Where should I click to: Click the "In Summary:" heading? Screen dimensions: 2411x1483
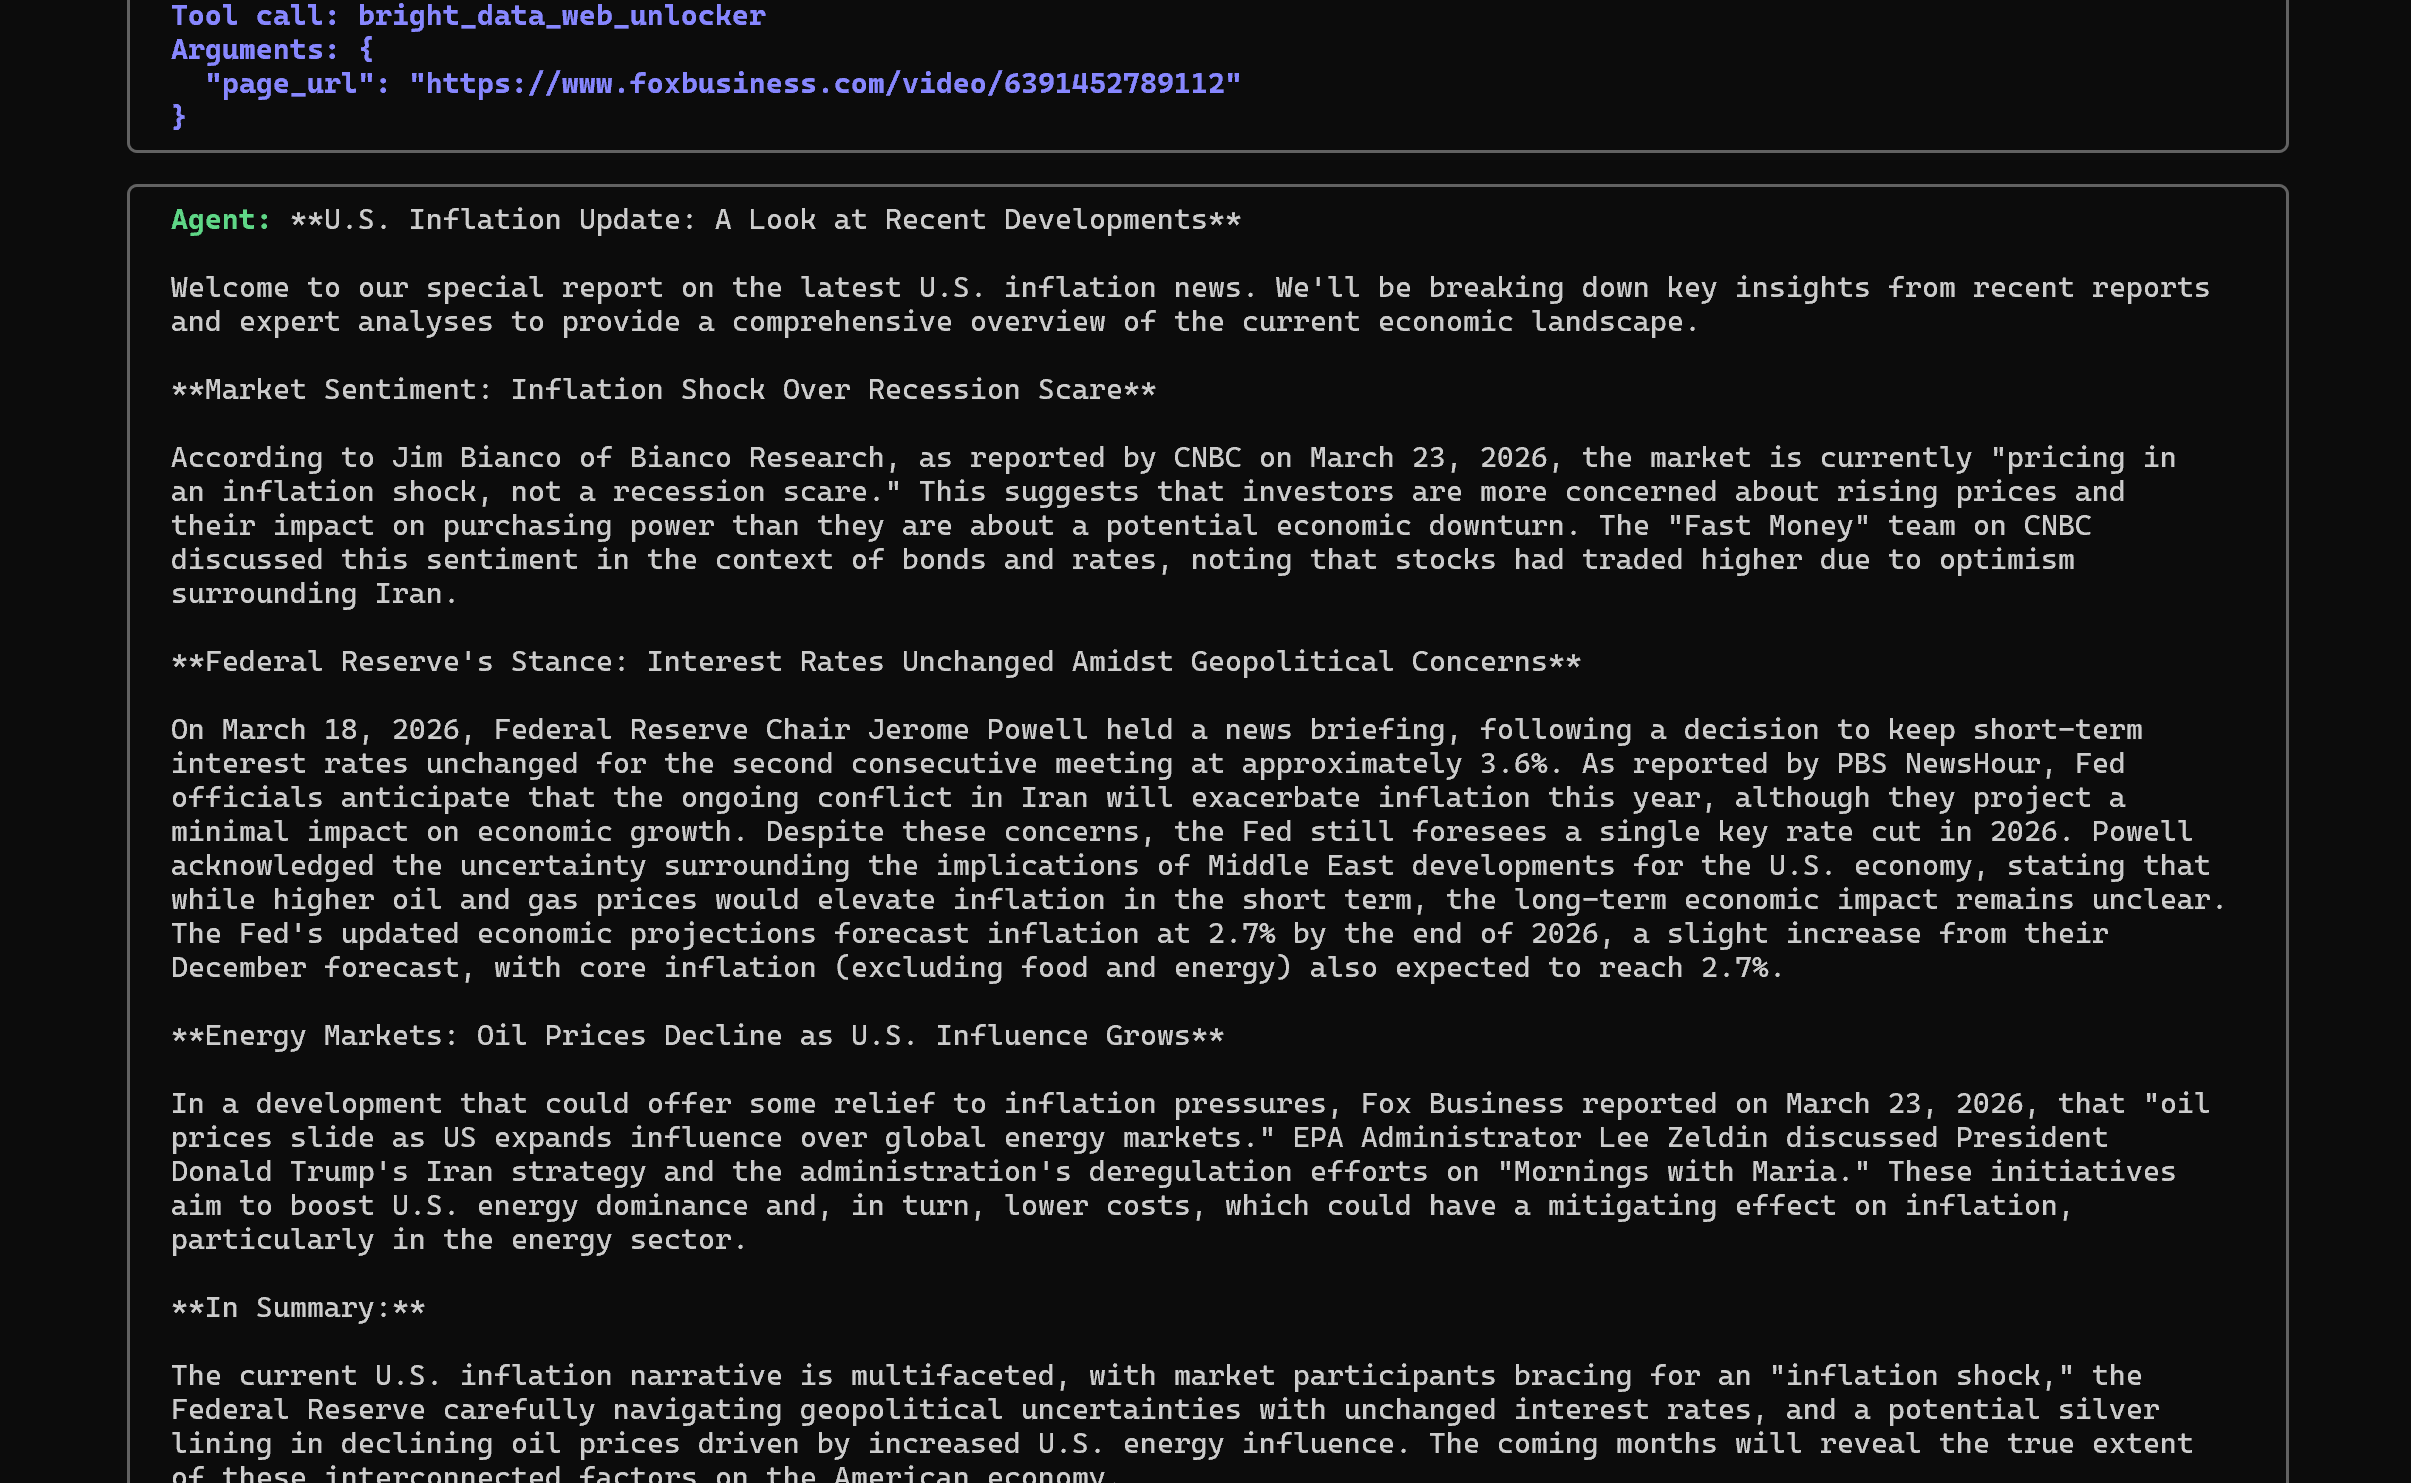pyautogui.click(x=297, y=1307)
